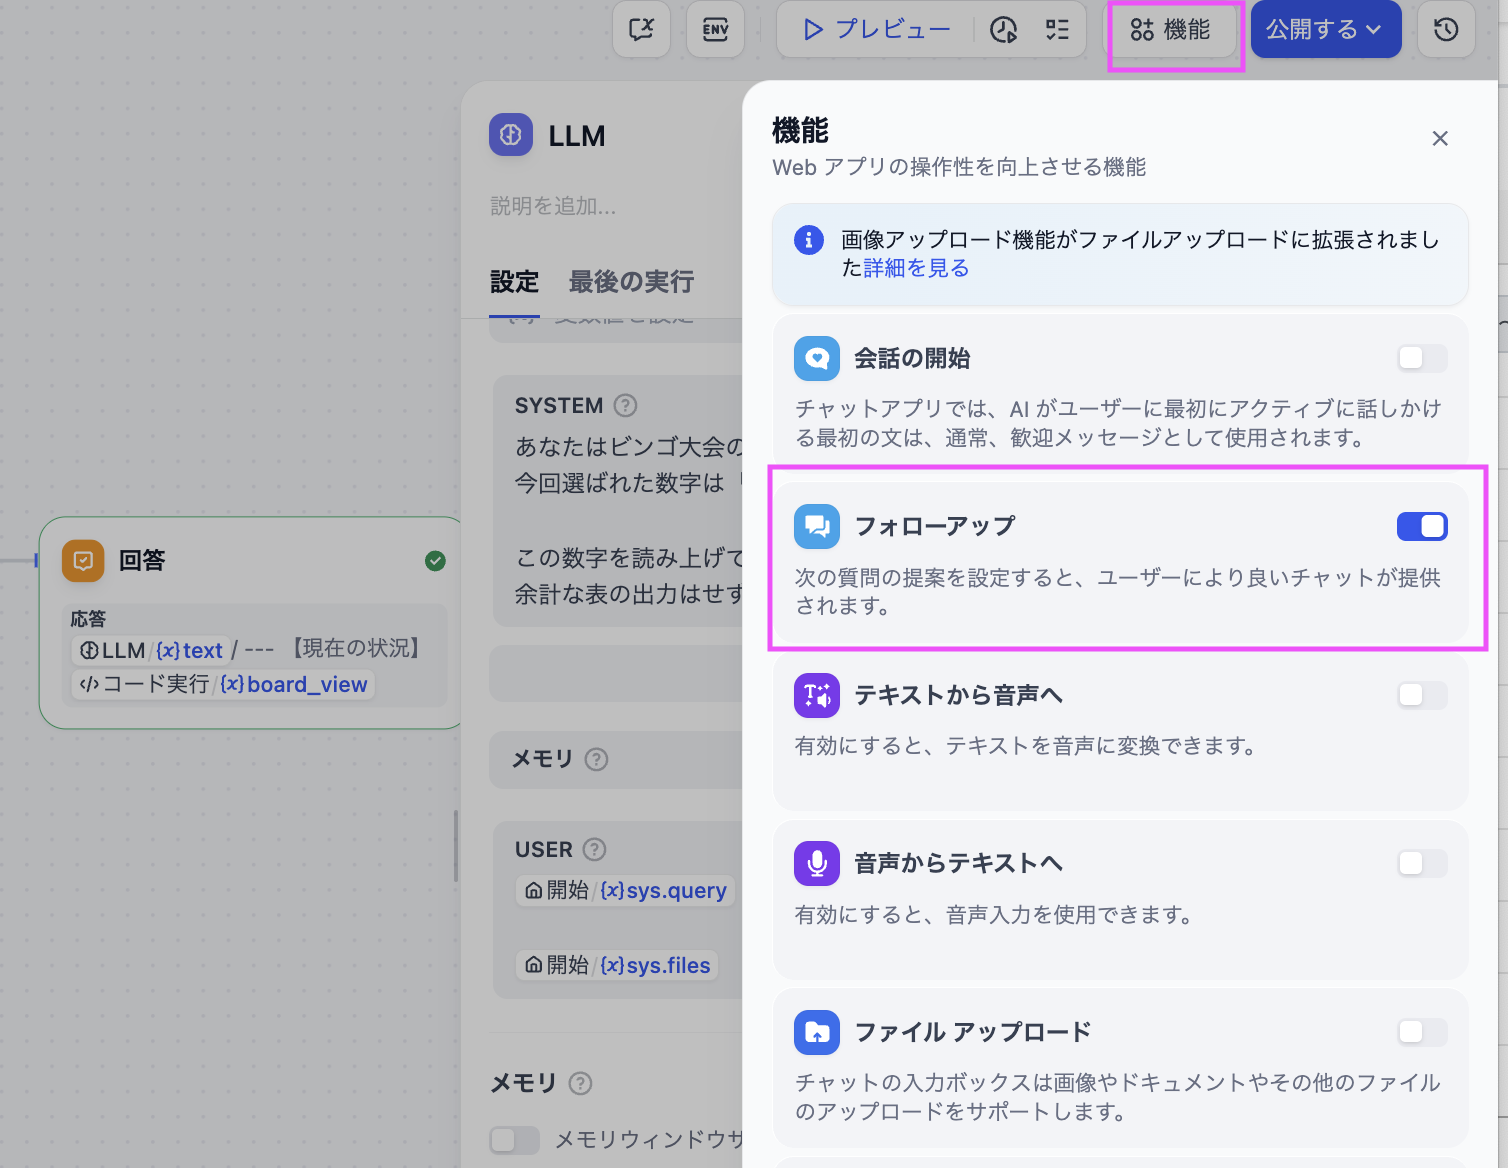Click the USER help question mark icon

point(594,849)
